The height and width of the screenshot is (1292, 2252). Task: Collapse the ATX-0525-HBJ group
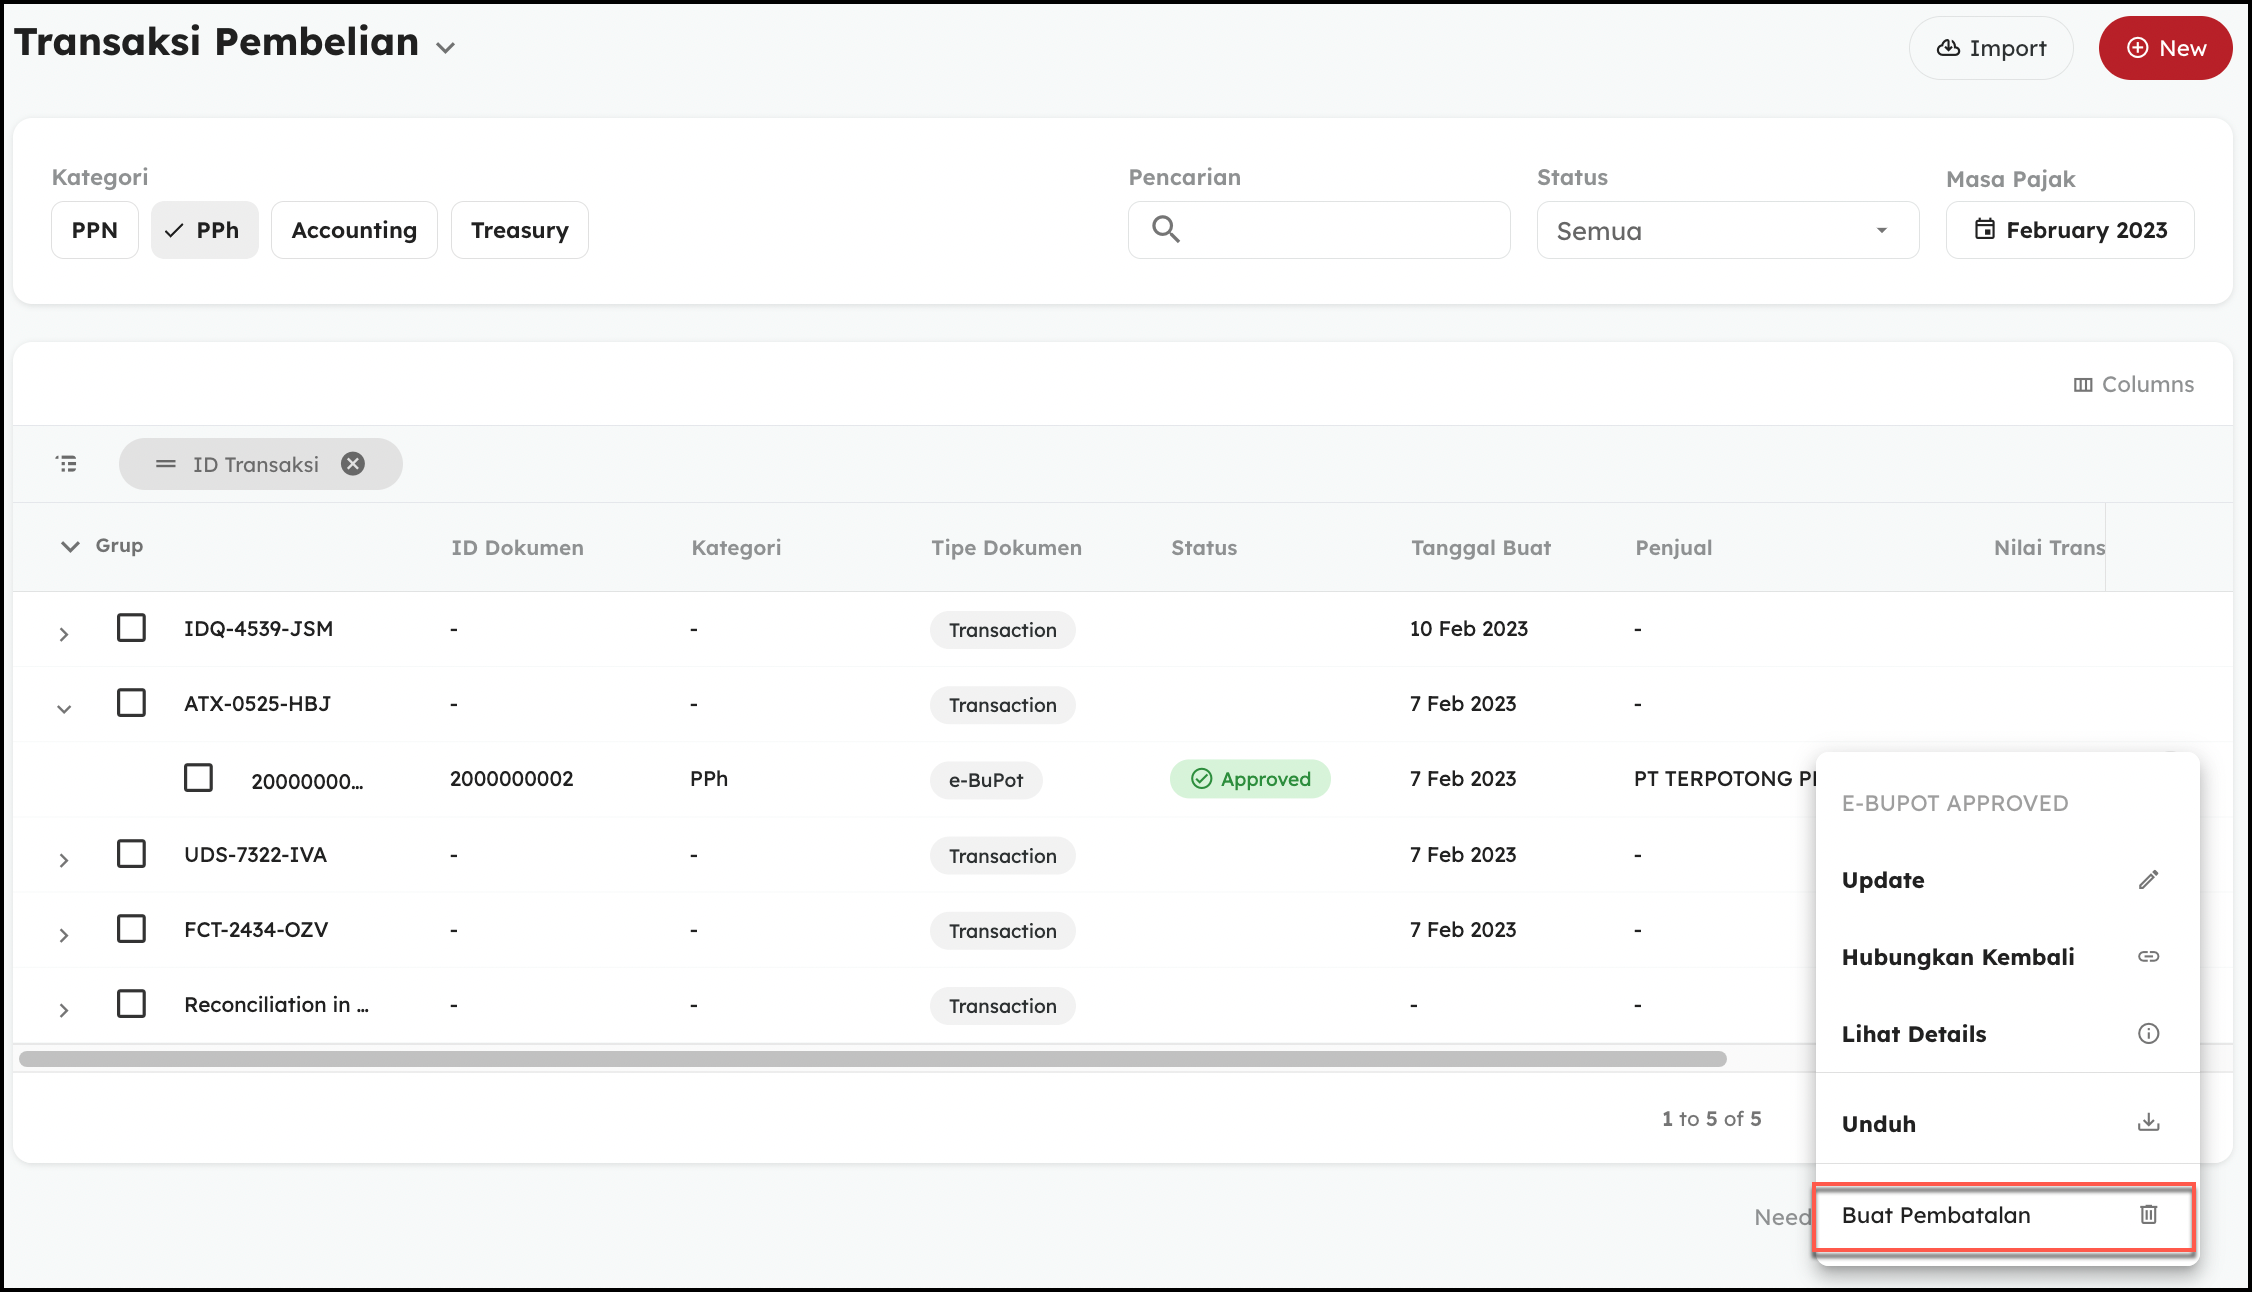click(x=64, y=708)
